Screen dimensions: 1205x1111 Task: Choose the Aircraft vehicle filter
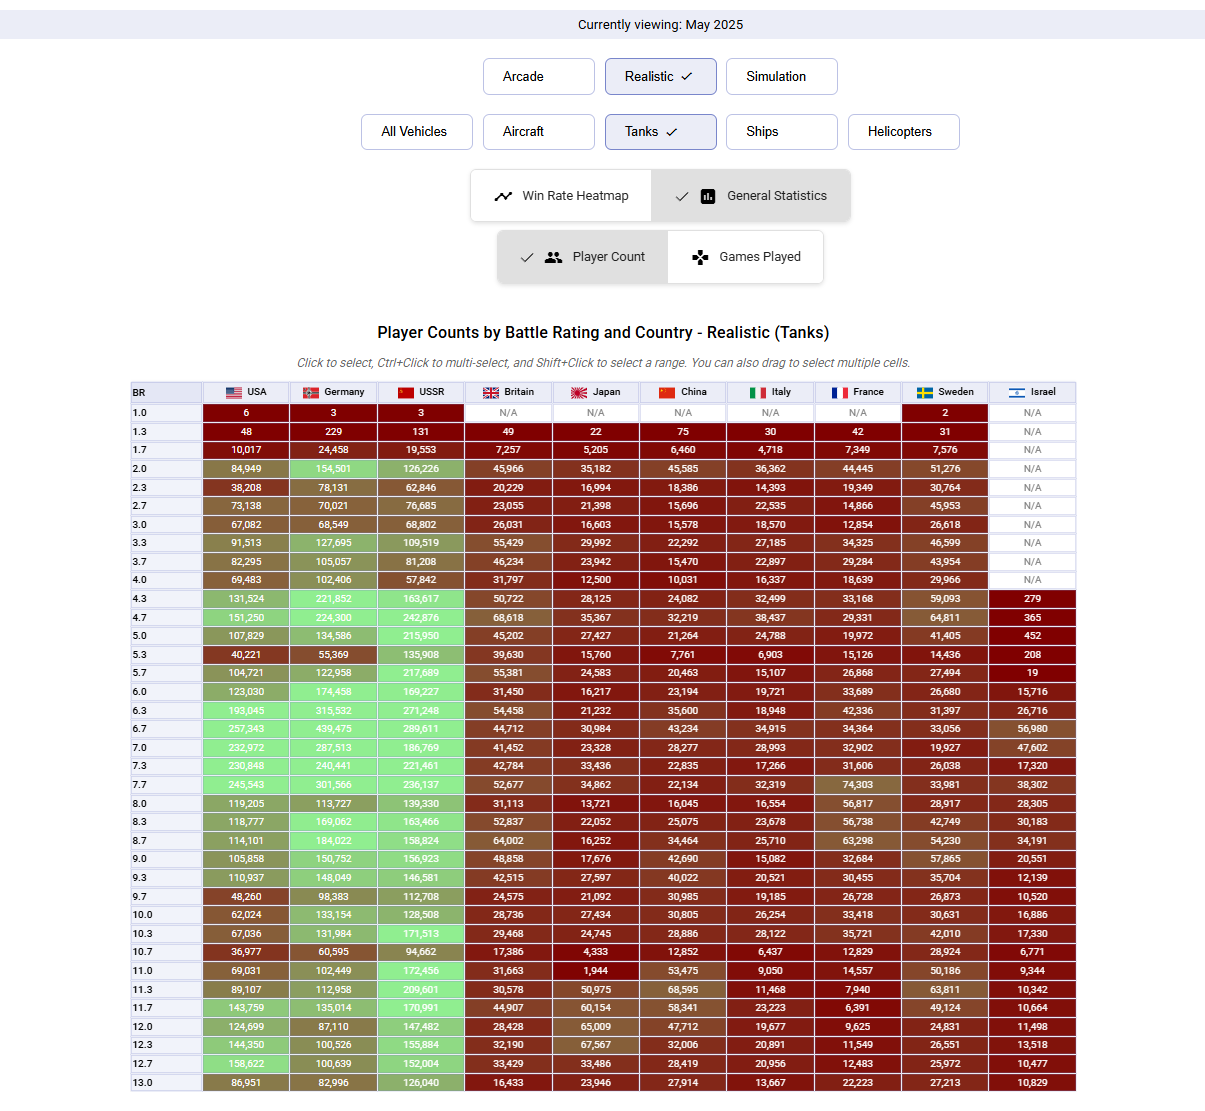(539, 132)
